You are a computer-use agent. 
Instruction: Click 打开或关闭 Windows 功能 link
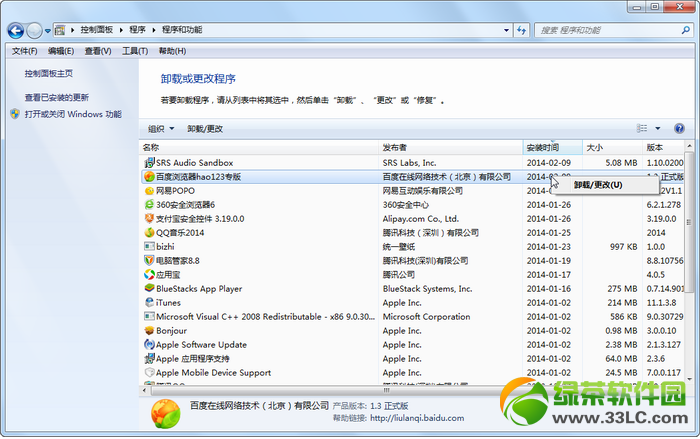click(72, 114)
